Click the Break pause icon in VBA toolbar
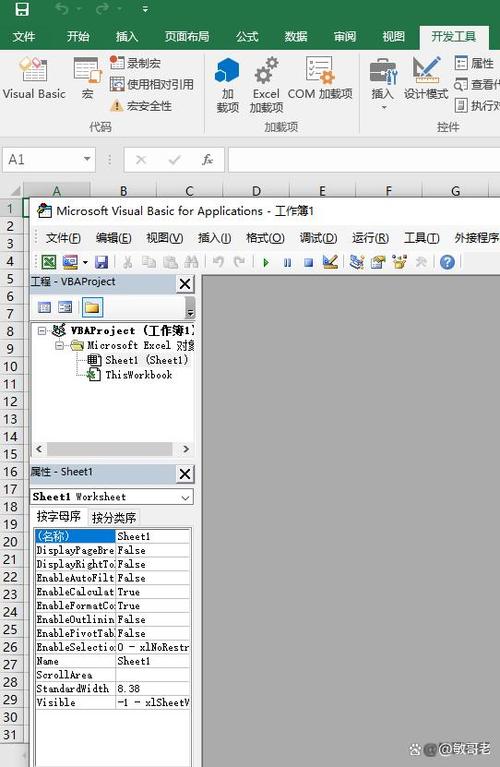 pyautogui.click(x=287, y=262)
